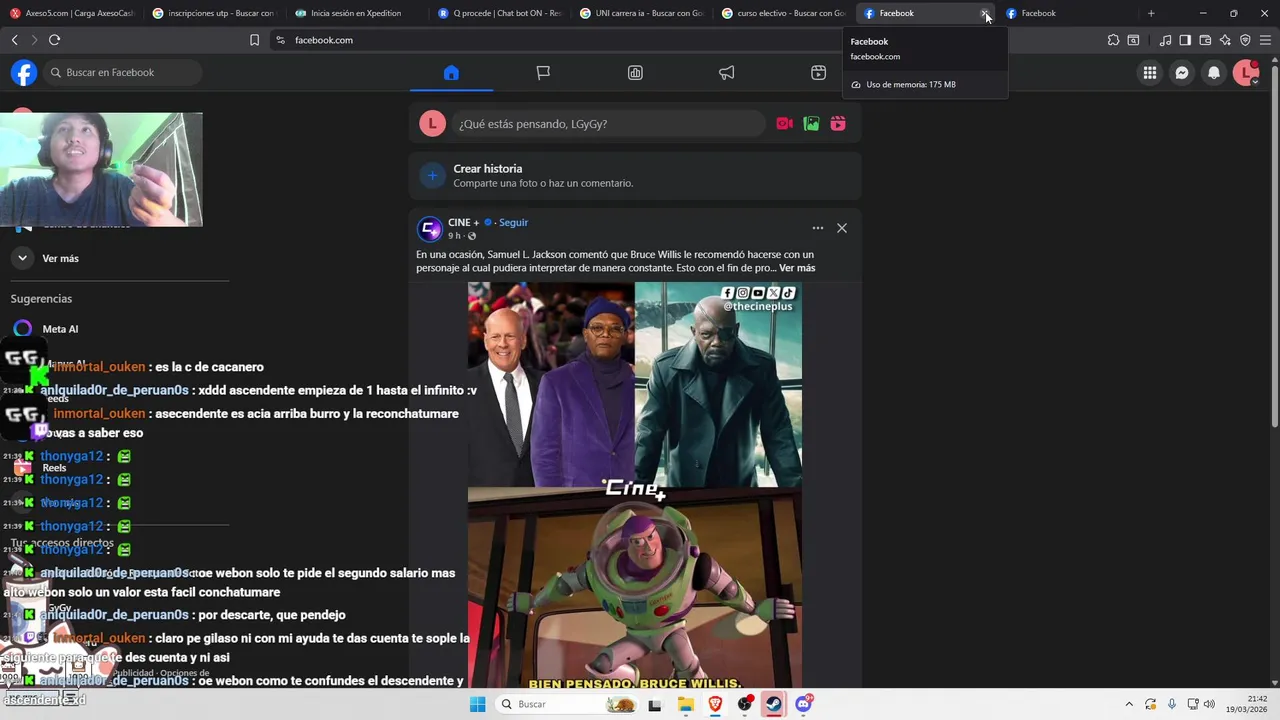Open Facebook notifications bell
This screenshot has width=1280, height=720.
point(1214,73)
